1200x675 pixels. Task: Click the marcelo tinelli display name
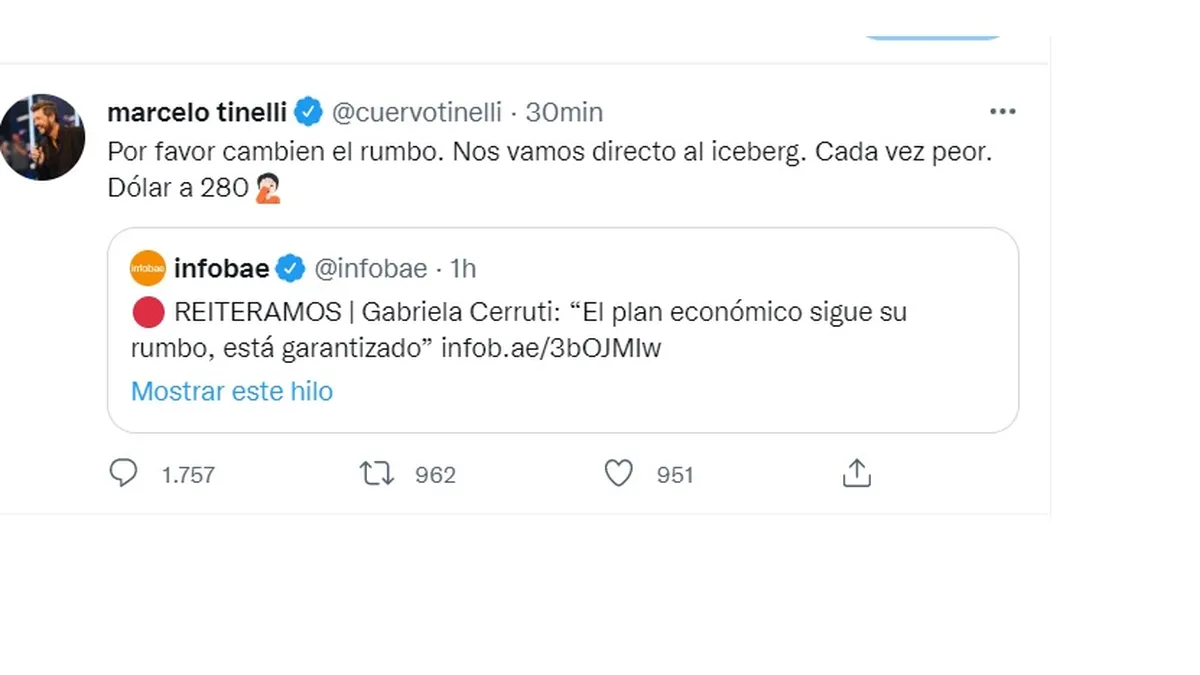click(x=197, y=112)
